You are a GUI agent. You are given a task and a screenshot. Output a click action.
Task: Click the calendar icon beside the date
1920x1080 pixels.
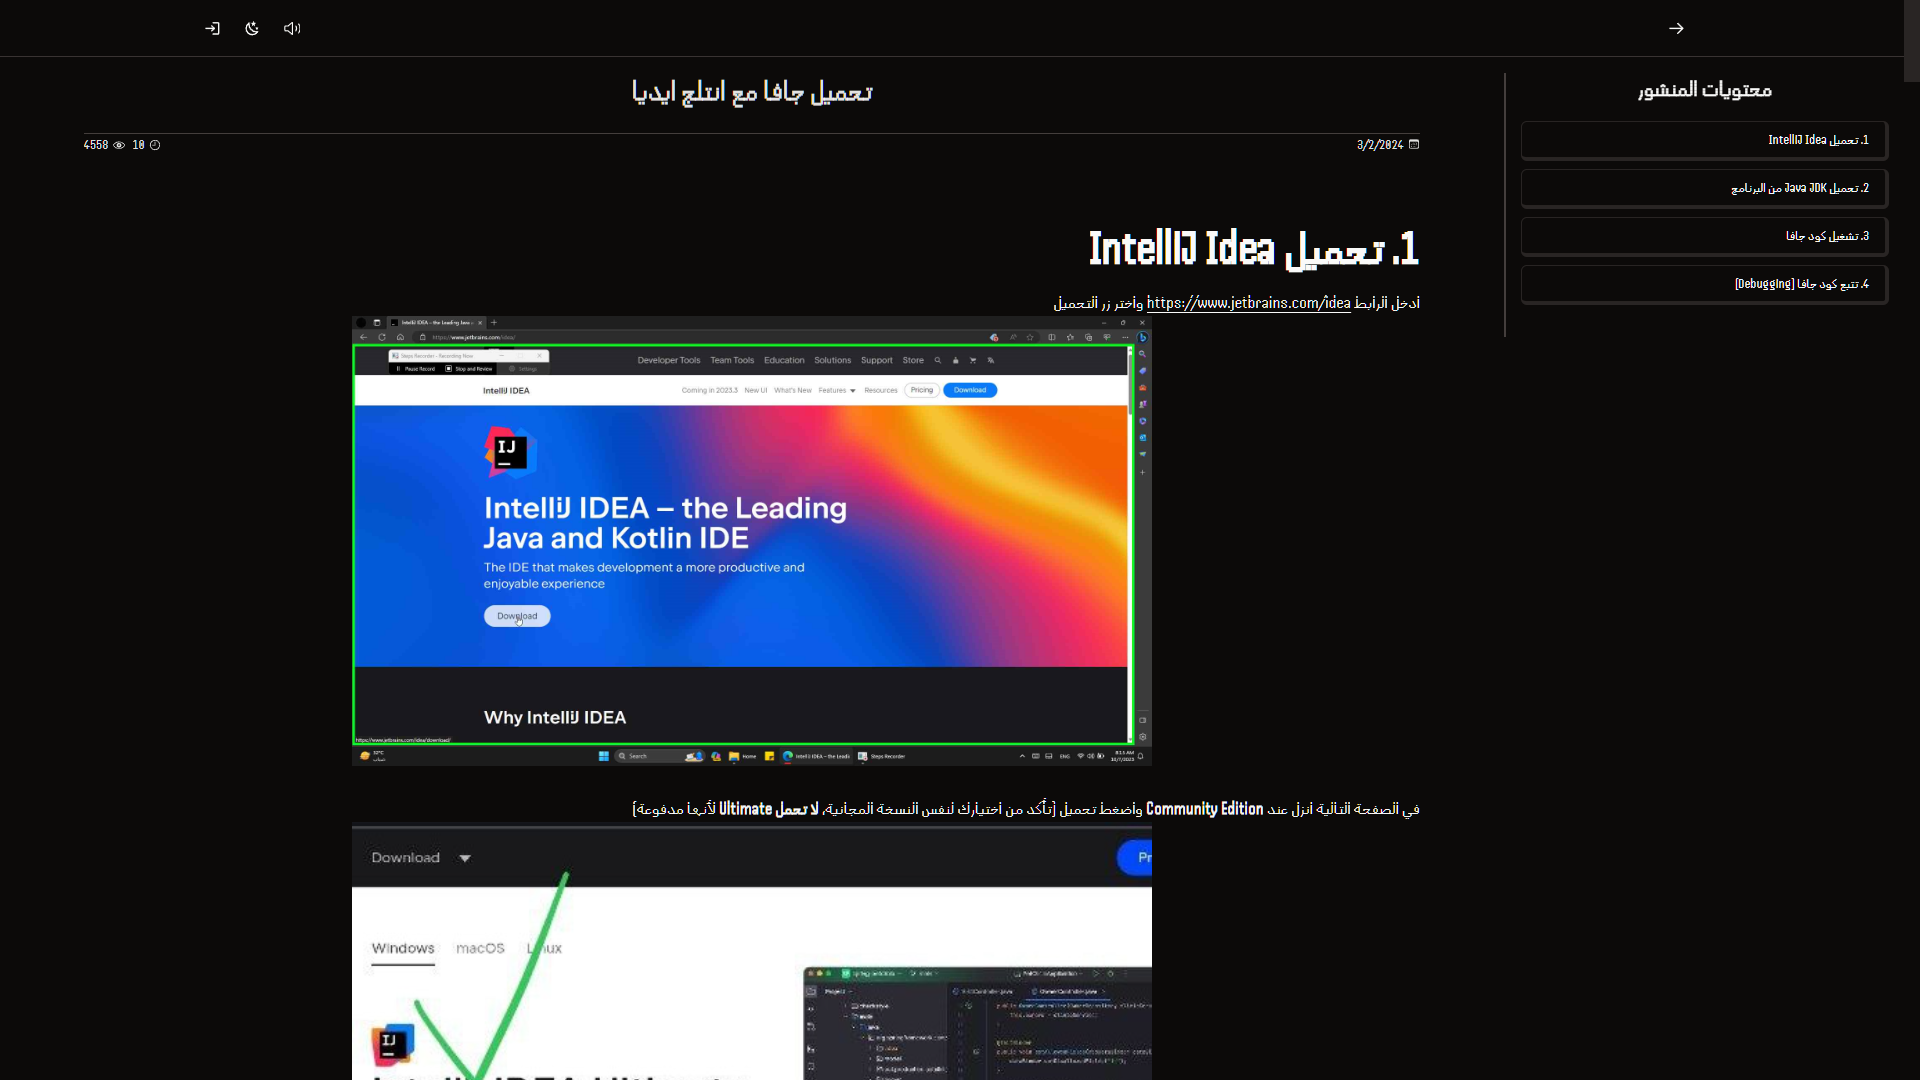point(1414,144)
